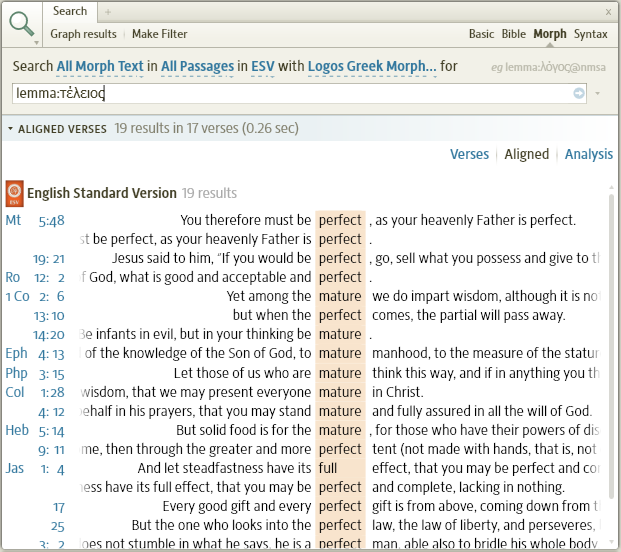Open verse reference 1:28
This screenshot has height=552, width=621.
click(53, 392)
